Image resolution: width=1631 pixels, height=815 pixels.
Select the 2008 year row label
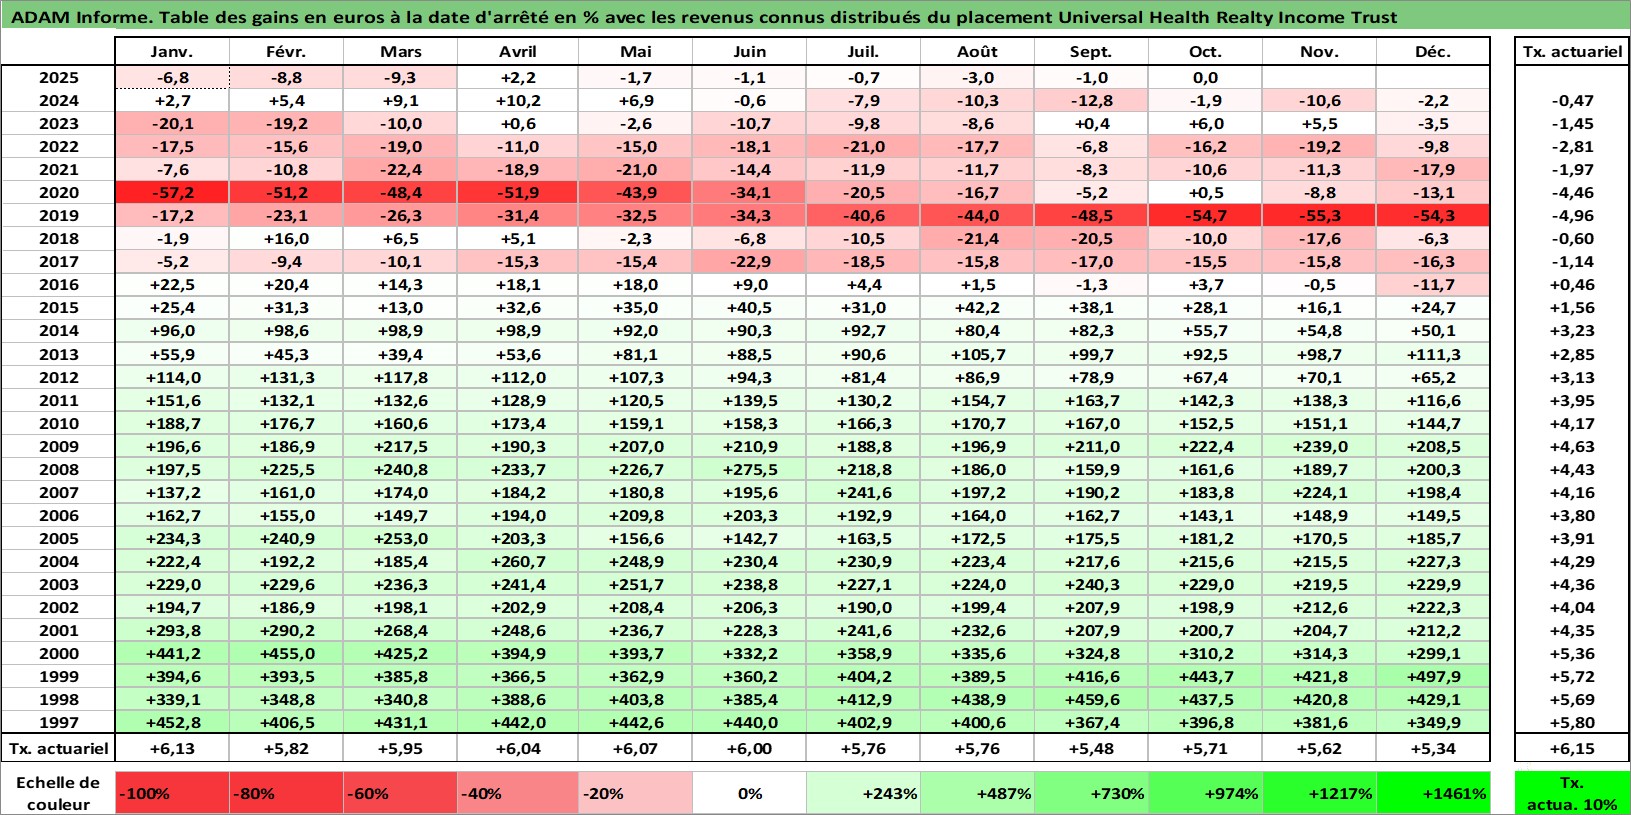pyautogui.click(x=59, y=469)
